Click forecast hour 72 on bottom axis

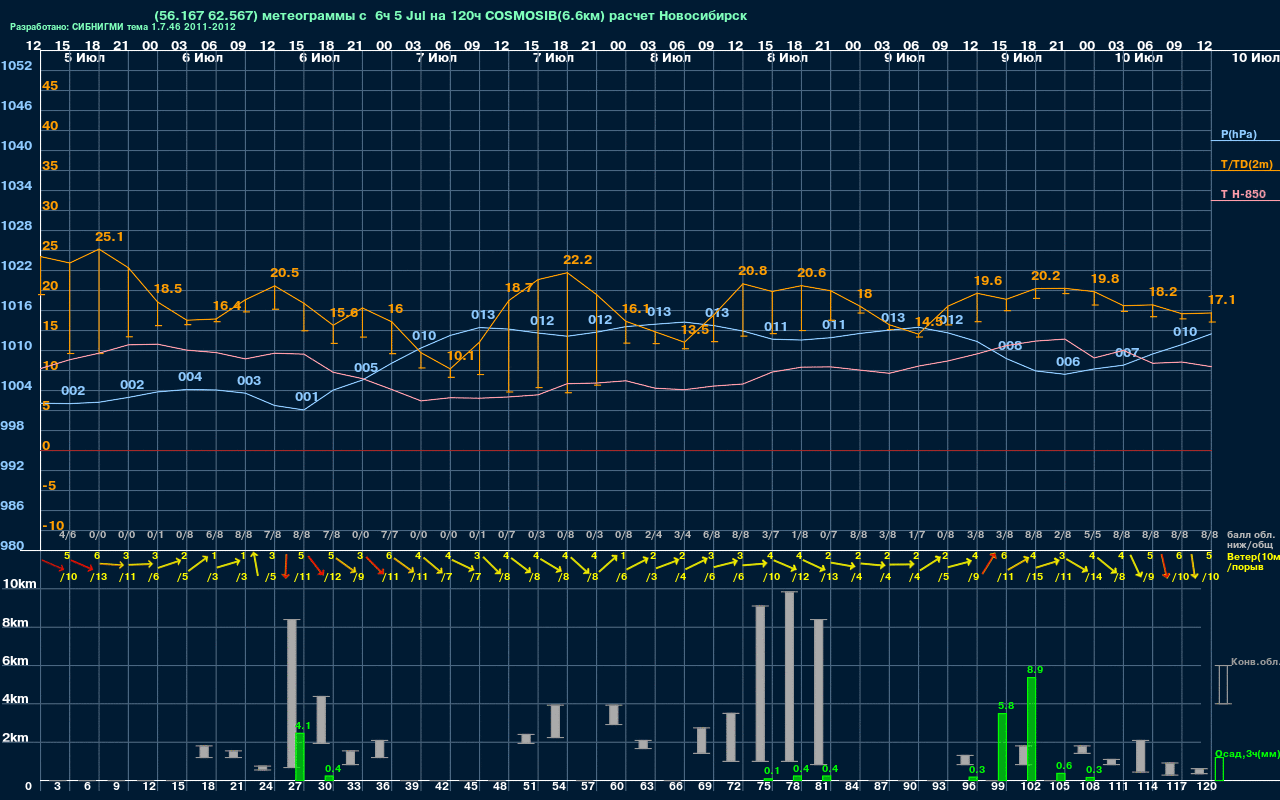tap(734, 786)
